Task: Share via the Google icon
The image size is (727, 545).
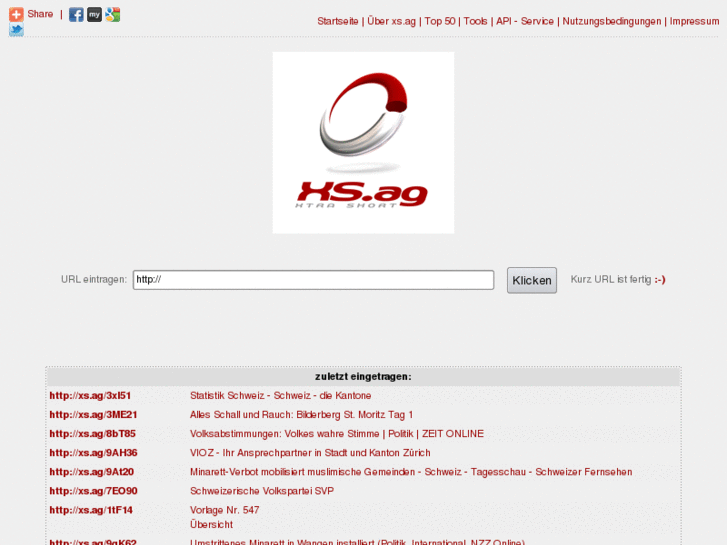Action: coord(113,14)
